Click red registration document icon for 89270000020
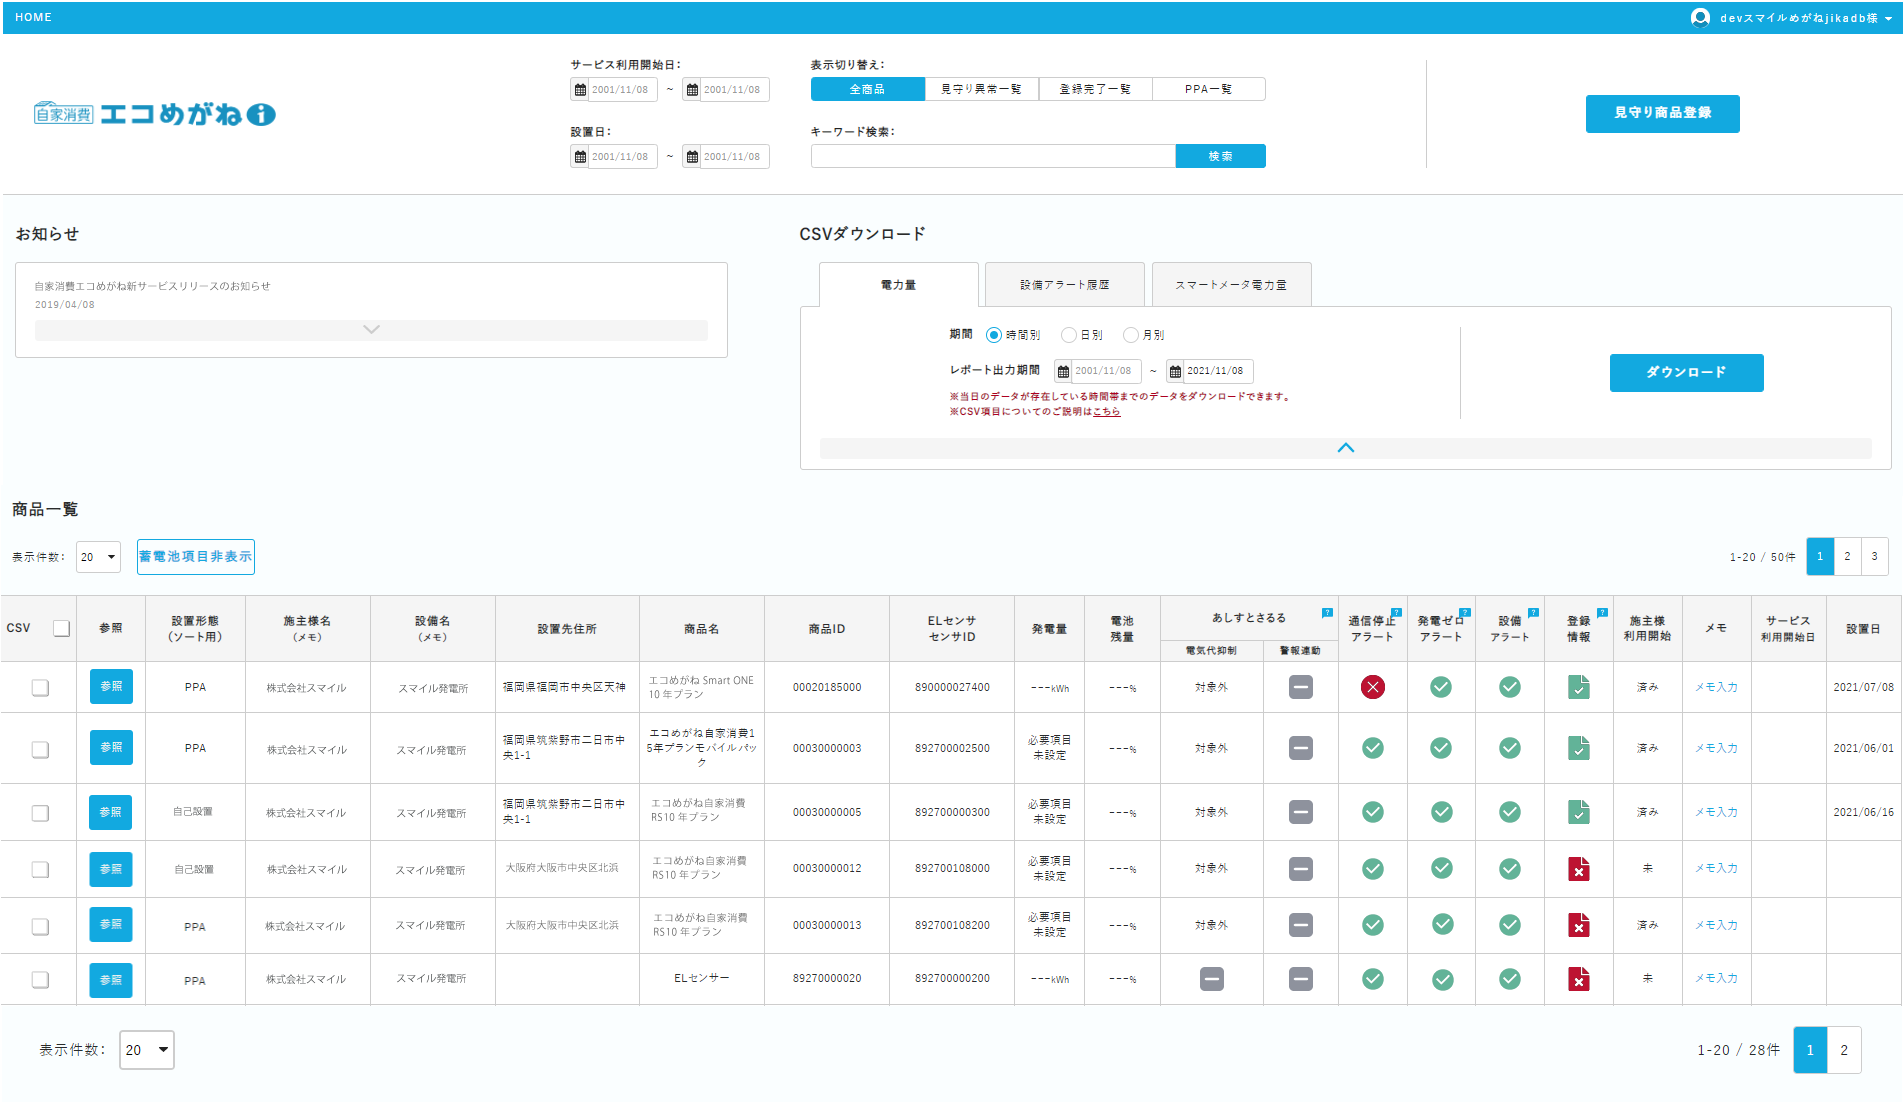Image resolution: width=1903 pixels, height=1104 pixels. click(x=1579, y=979)
